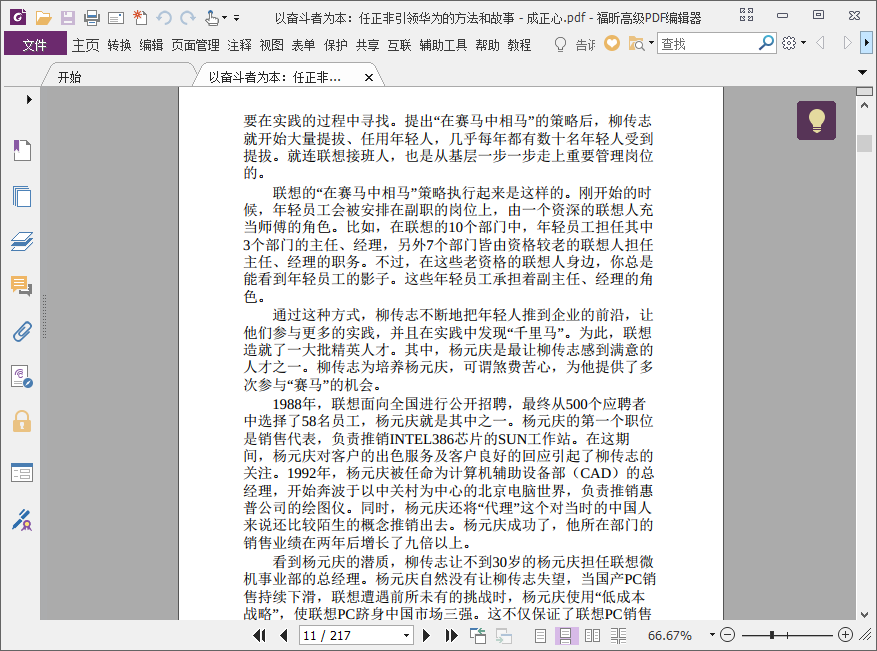Switch to single page view mode
Screen dimensions: 877x651
(x=540, y=635)
